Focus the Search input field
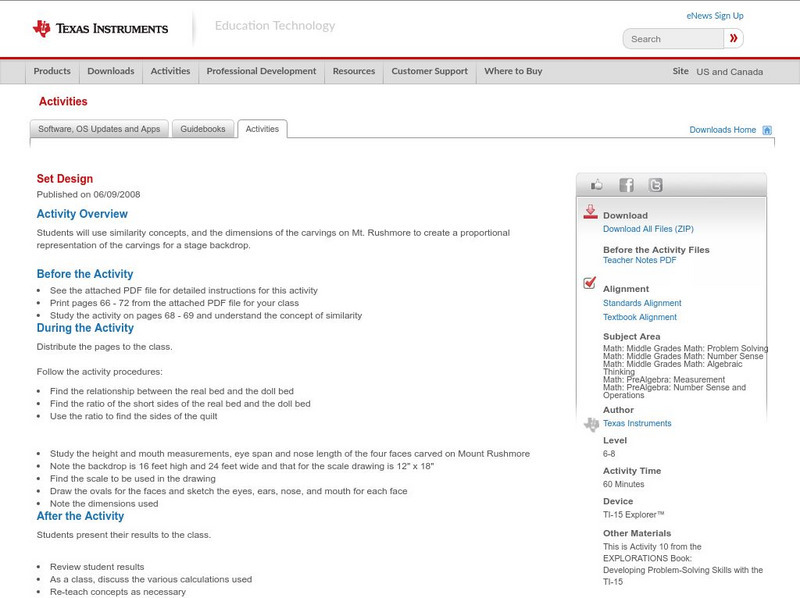The width and height of the screenshot is (800, 598). point(673,39)
